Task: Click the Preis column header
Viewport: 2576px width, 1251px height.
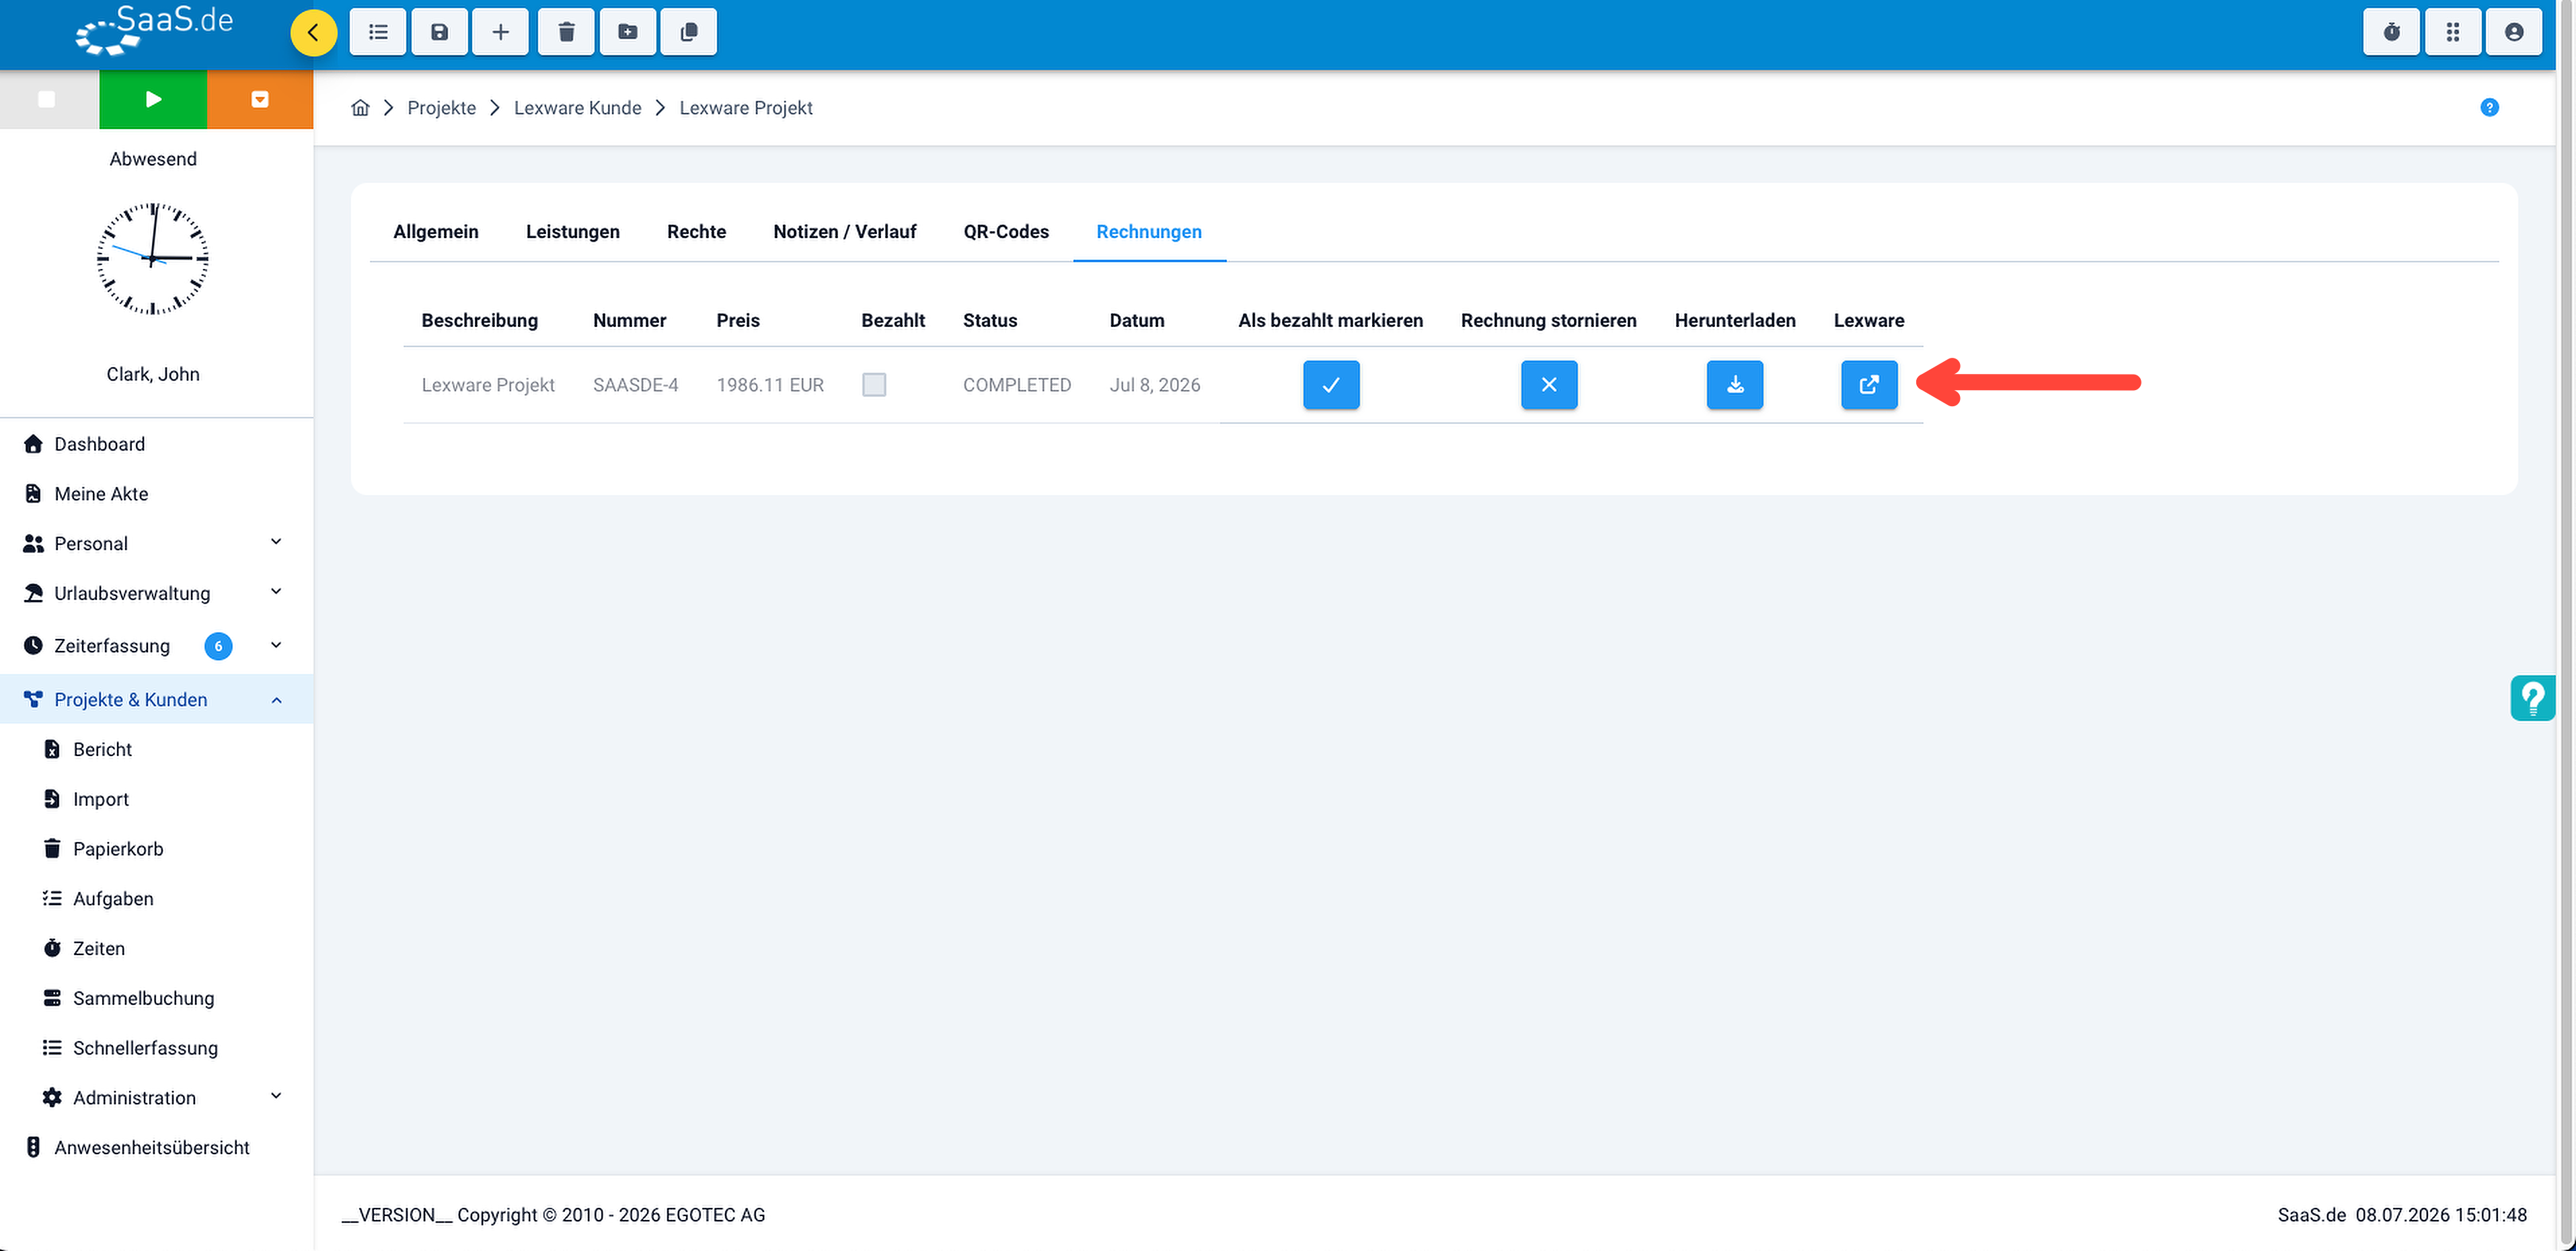Action: (x=738, y=320)
